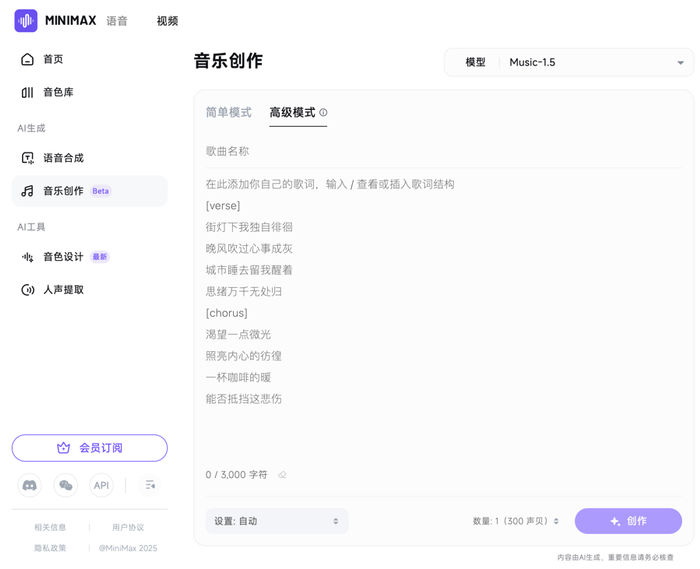Expand the Music-1.5 model dropdown

(x=569, y=62)
